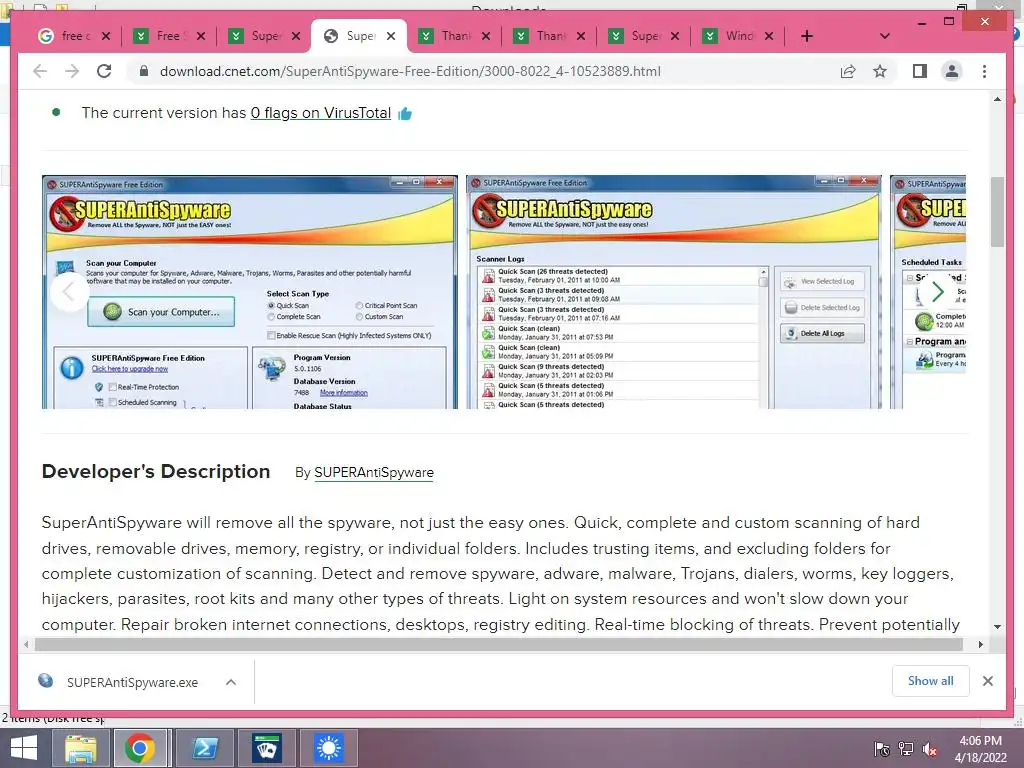Click the SUPERAntiSpyware.exe download file icon
The height and width of the screenshot is (768, 1024).
46,681
